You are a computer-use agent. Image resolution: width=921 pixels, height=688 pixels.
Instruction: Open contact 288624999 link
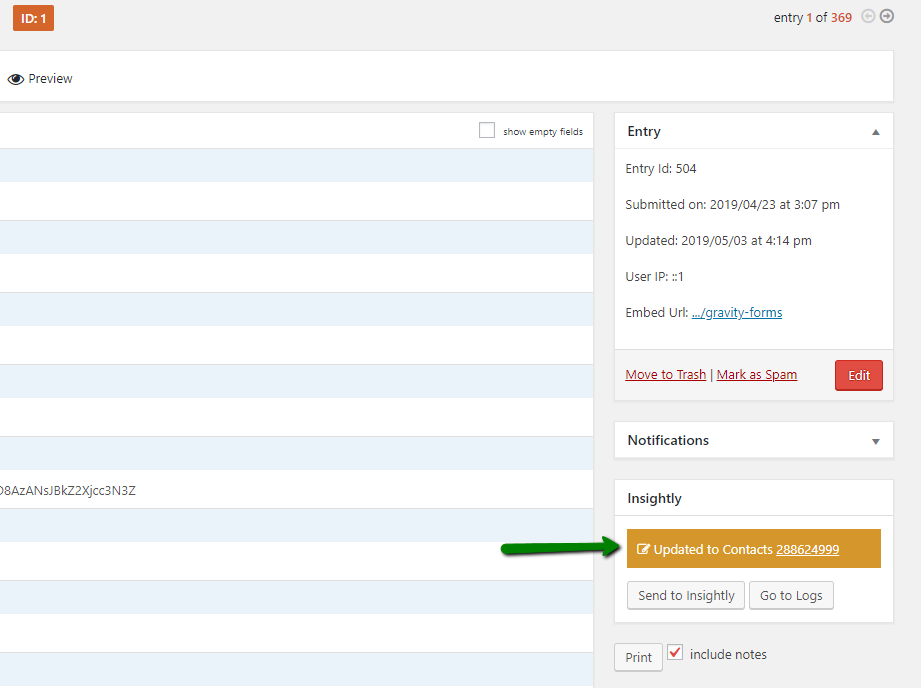tap(808, 550)
